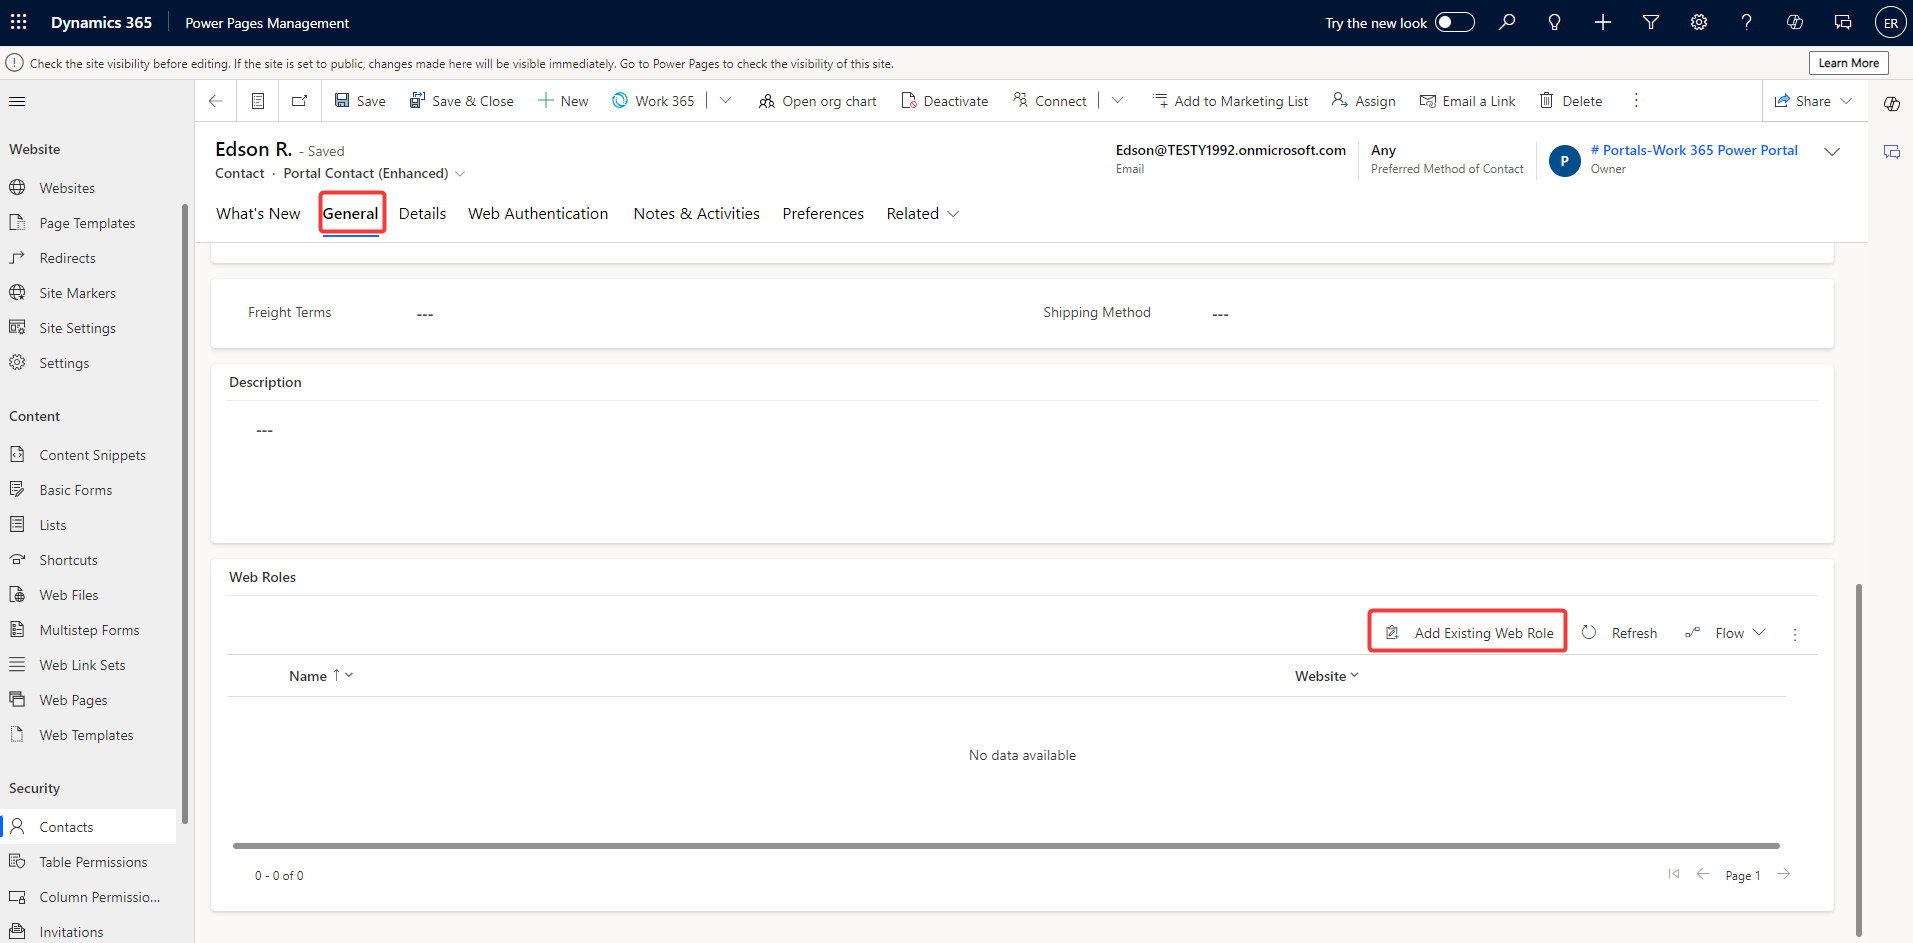Open the Notes & Activities tab

(697, 214)
